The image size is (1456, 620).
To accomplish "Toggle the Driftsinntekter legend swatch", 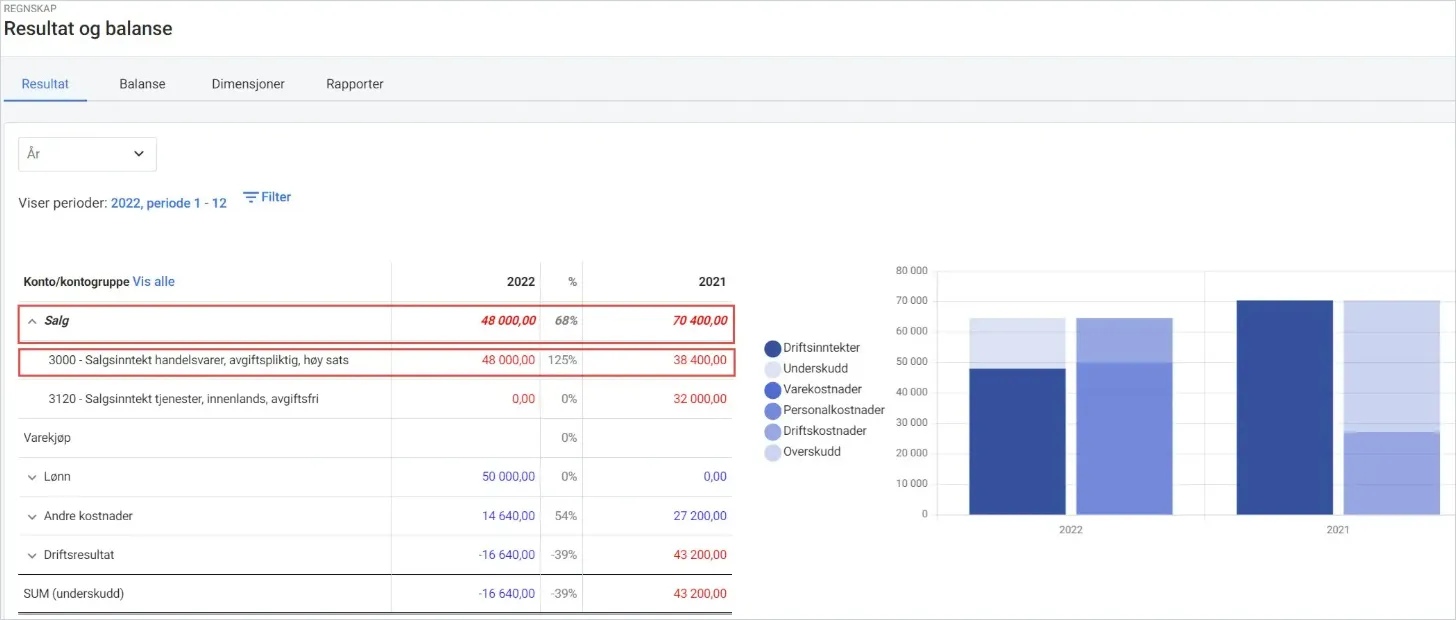I will click(x=773, y=348).
